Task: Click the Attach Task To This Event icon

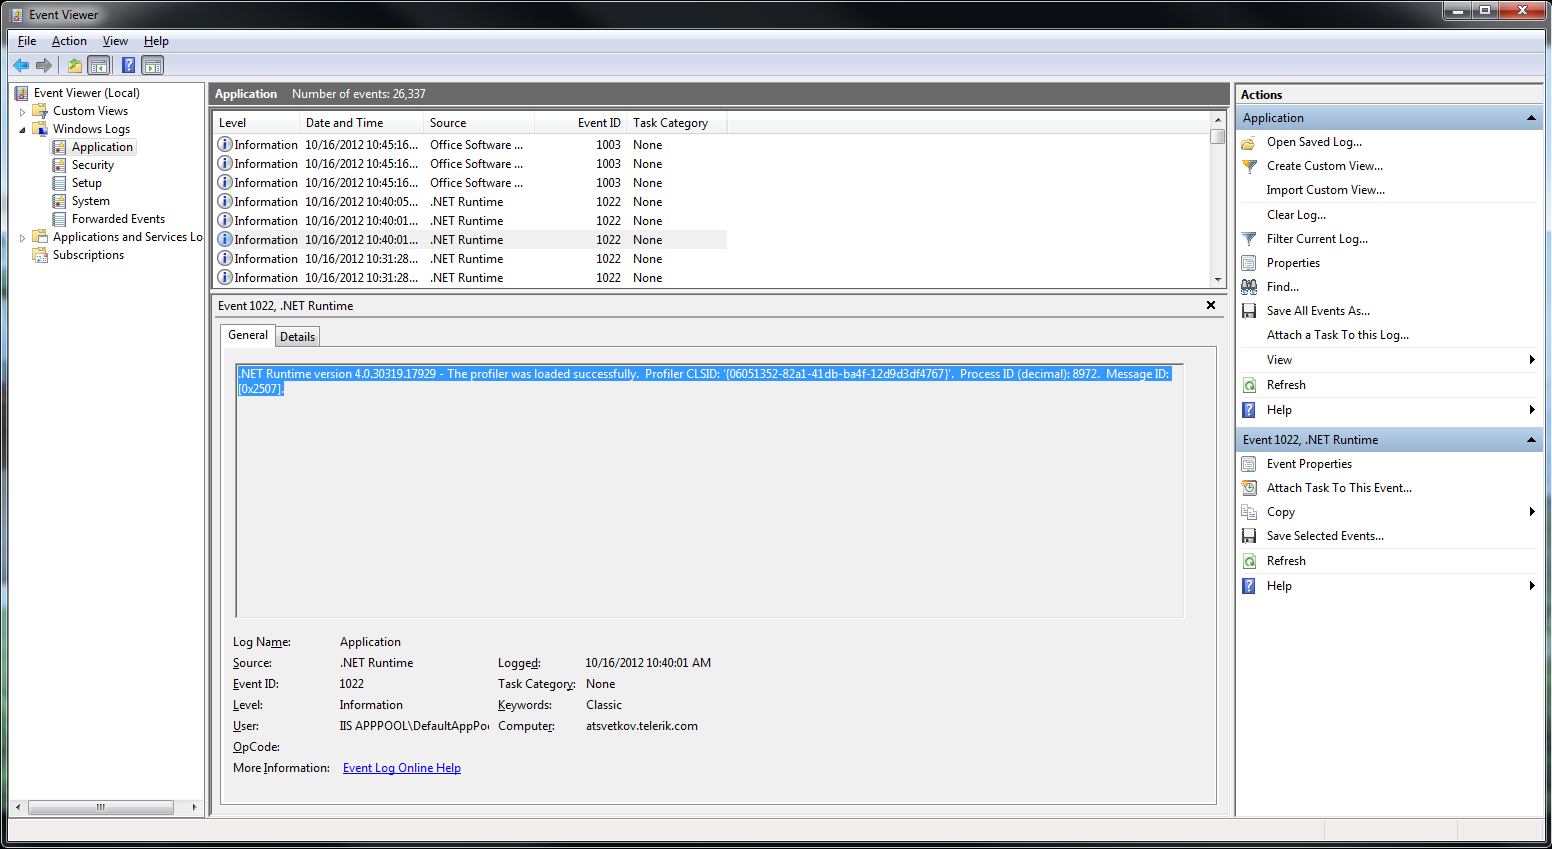Action: pos(1249,488)
